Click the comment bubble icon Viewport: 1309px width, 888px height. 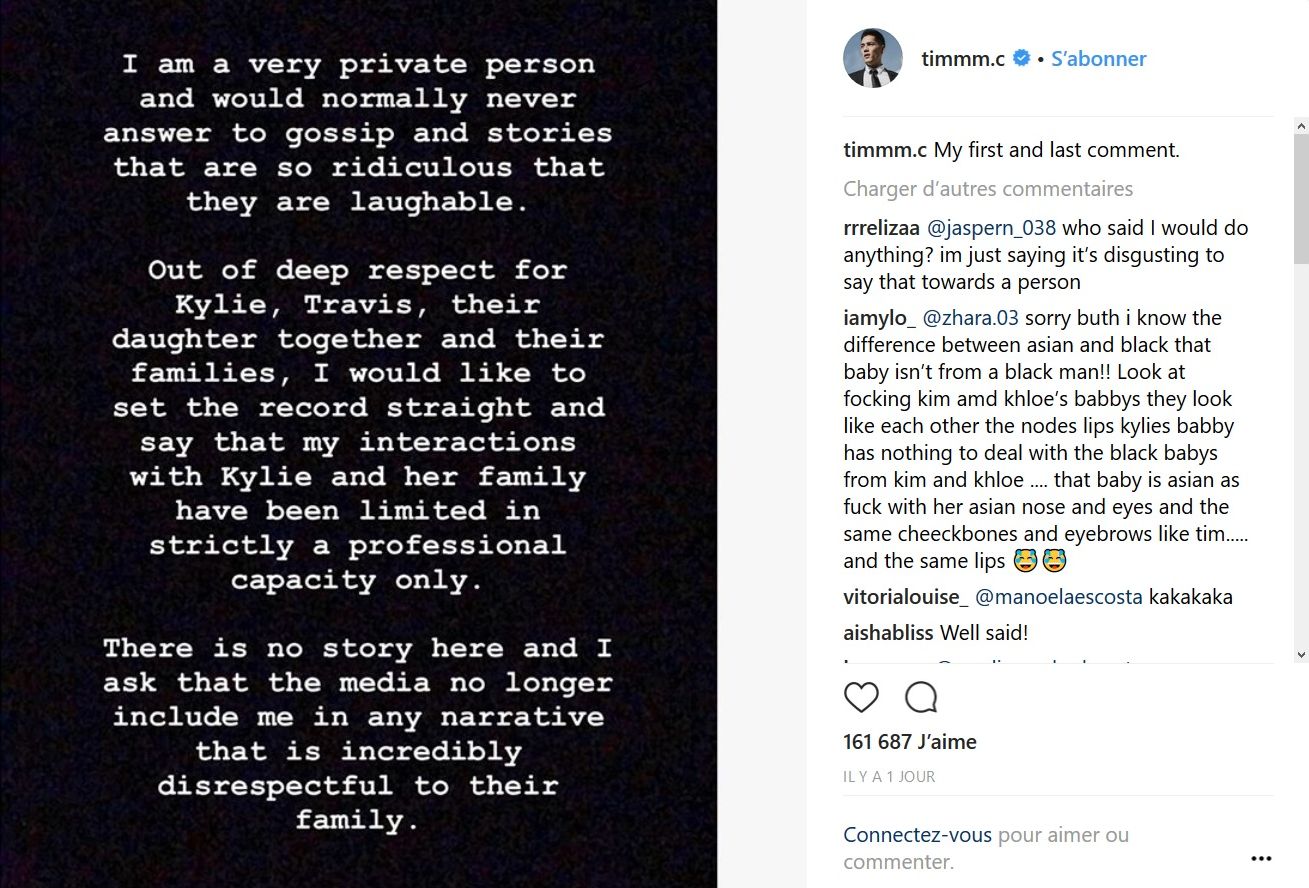[920, 697]
